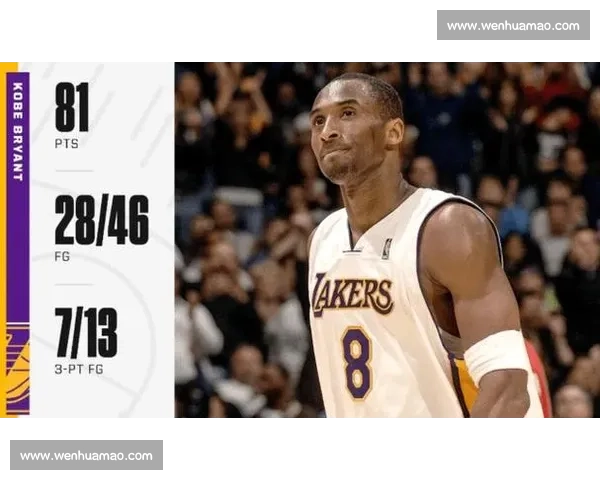Click the Lakers logo in the purple stripe

tap(18, 372)
